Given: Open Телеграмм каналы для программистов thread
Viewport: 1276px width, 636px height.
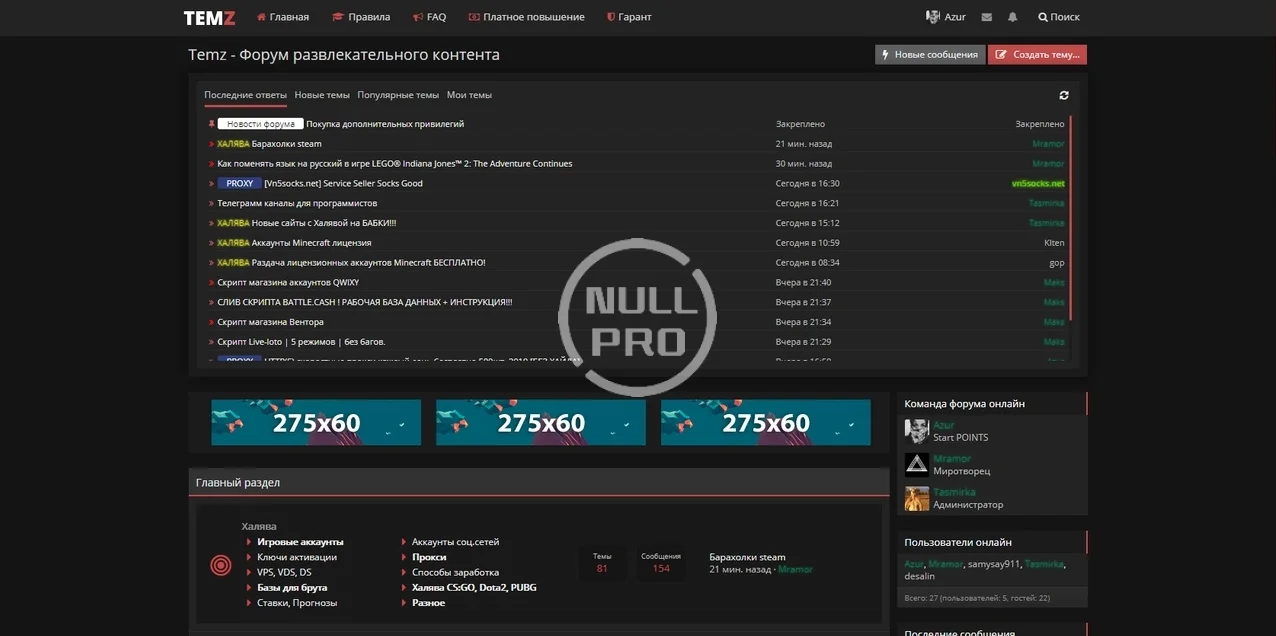Looking at the screenshot, I should [297, 203].
